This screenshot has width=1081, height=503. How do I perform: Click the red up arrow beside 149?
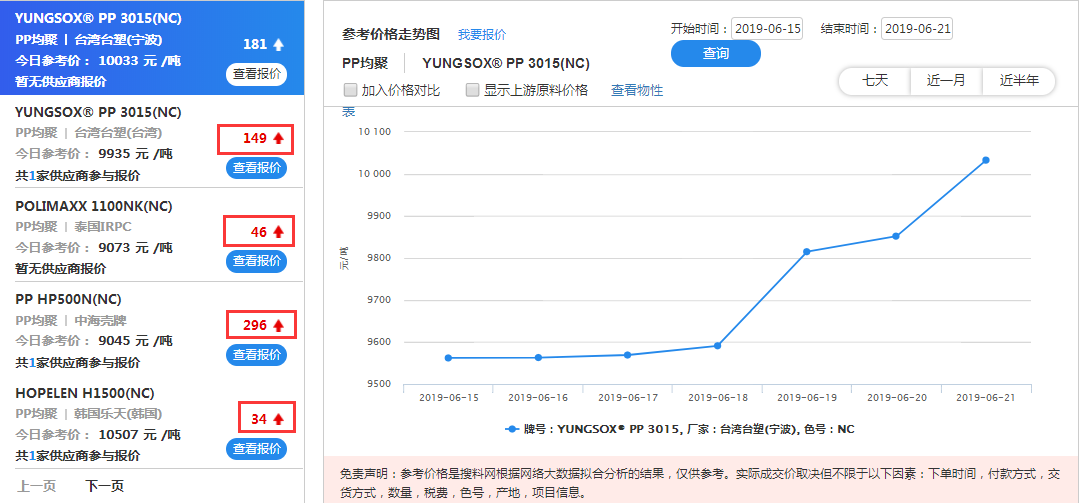tap(277, 139)
